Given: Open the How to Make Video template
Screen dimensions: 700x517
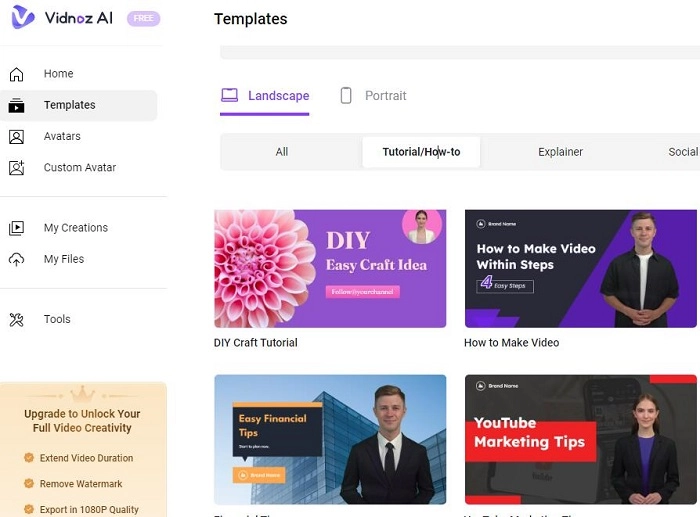Looking at the screenshot, I should [580, 268].
